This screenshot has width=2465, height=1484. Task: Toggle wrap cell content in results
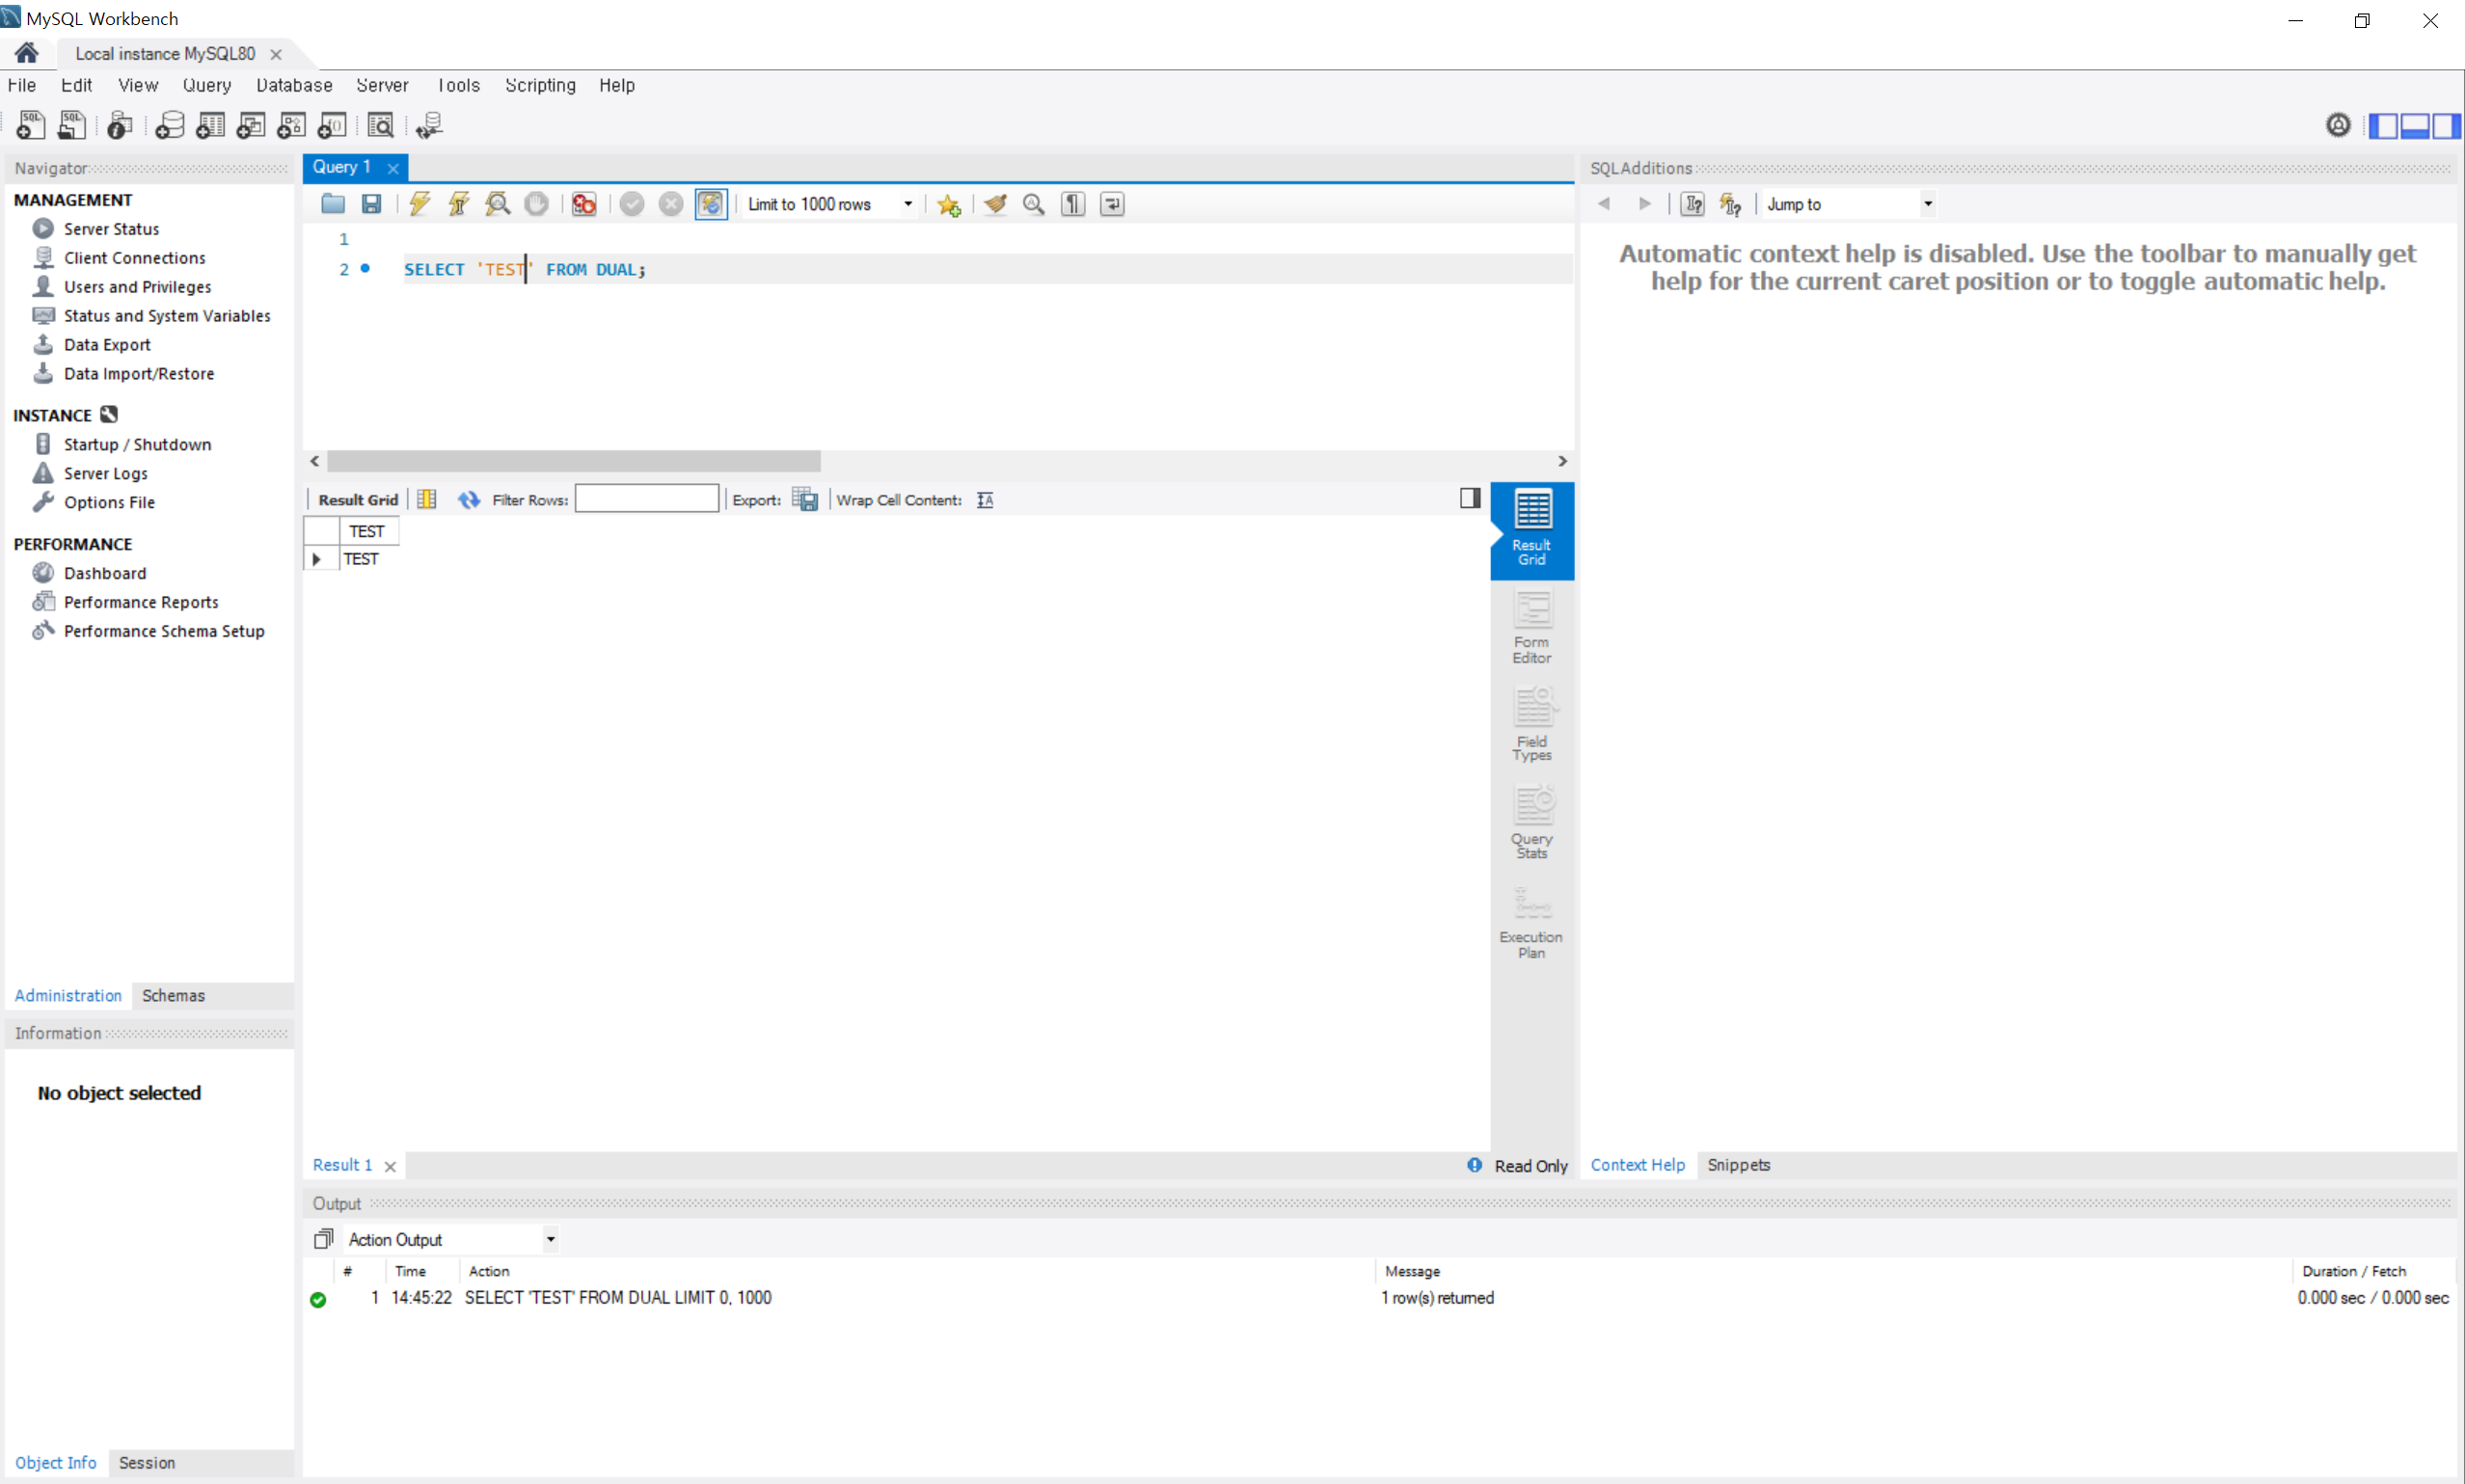(985, 500)
